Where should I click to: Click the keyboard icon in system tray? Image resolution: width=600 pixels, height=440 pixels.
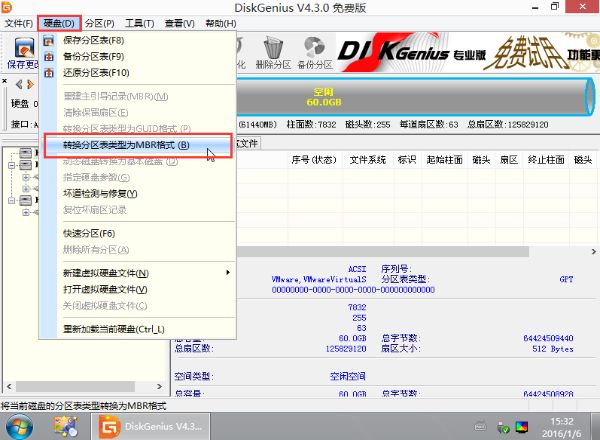[480, 426]
